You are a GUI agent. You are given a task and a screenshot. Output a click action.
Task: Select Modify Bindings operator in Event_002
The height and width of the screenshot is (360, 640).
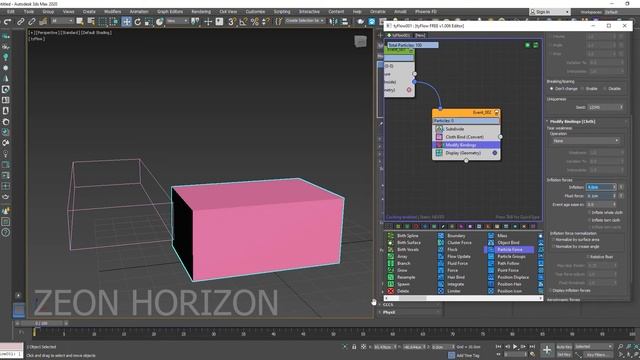tap(466, 145)
